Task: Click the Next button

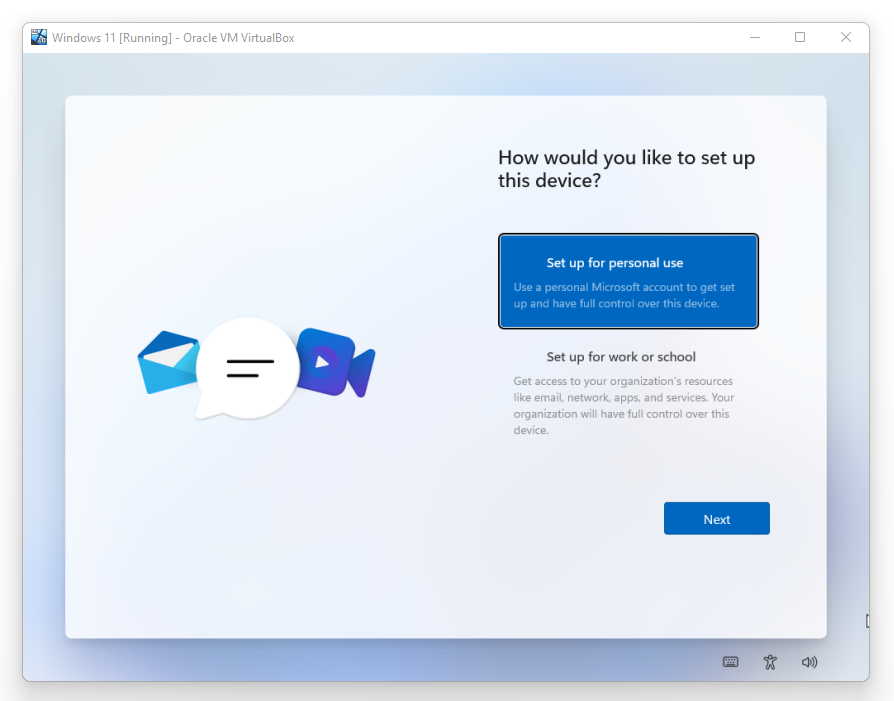Action: 716,518
